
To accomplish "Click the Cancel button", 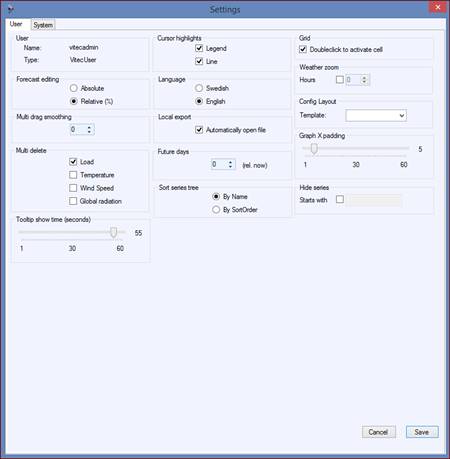I will pos(378,432).
